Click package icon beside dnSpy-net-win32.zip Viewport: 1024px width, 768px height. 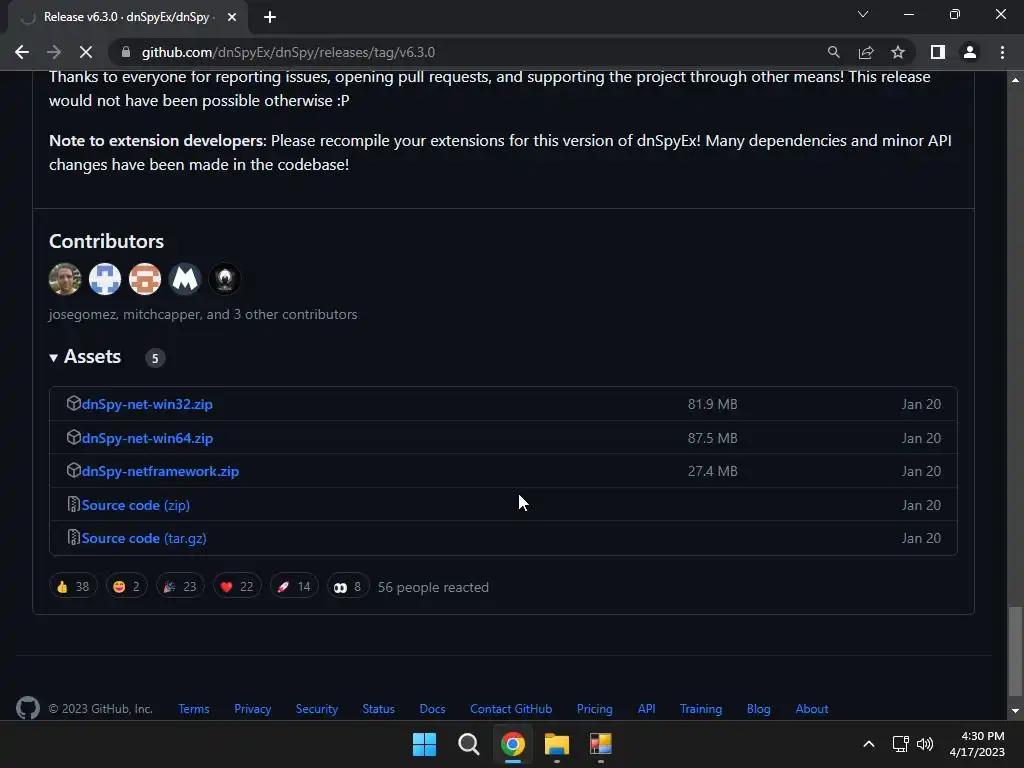[74, 404]
